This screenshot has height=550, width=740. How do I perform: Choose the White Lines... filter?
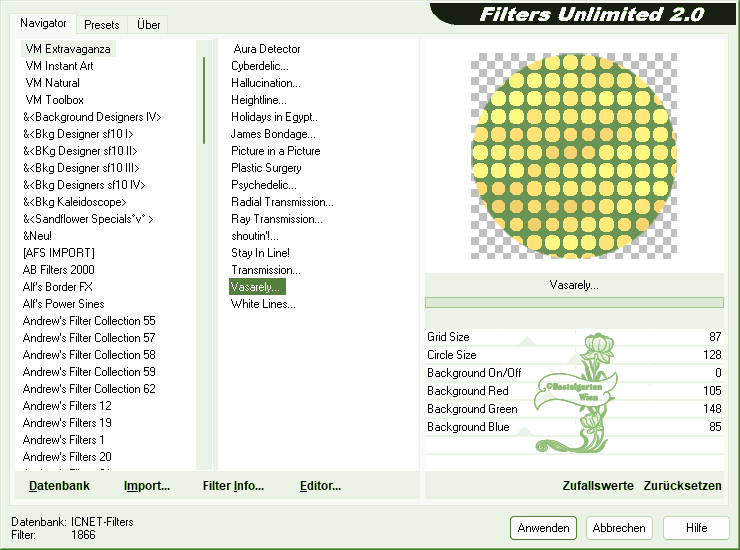coord(263,304)
